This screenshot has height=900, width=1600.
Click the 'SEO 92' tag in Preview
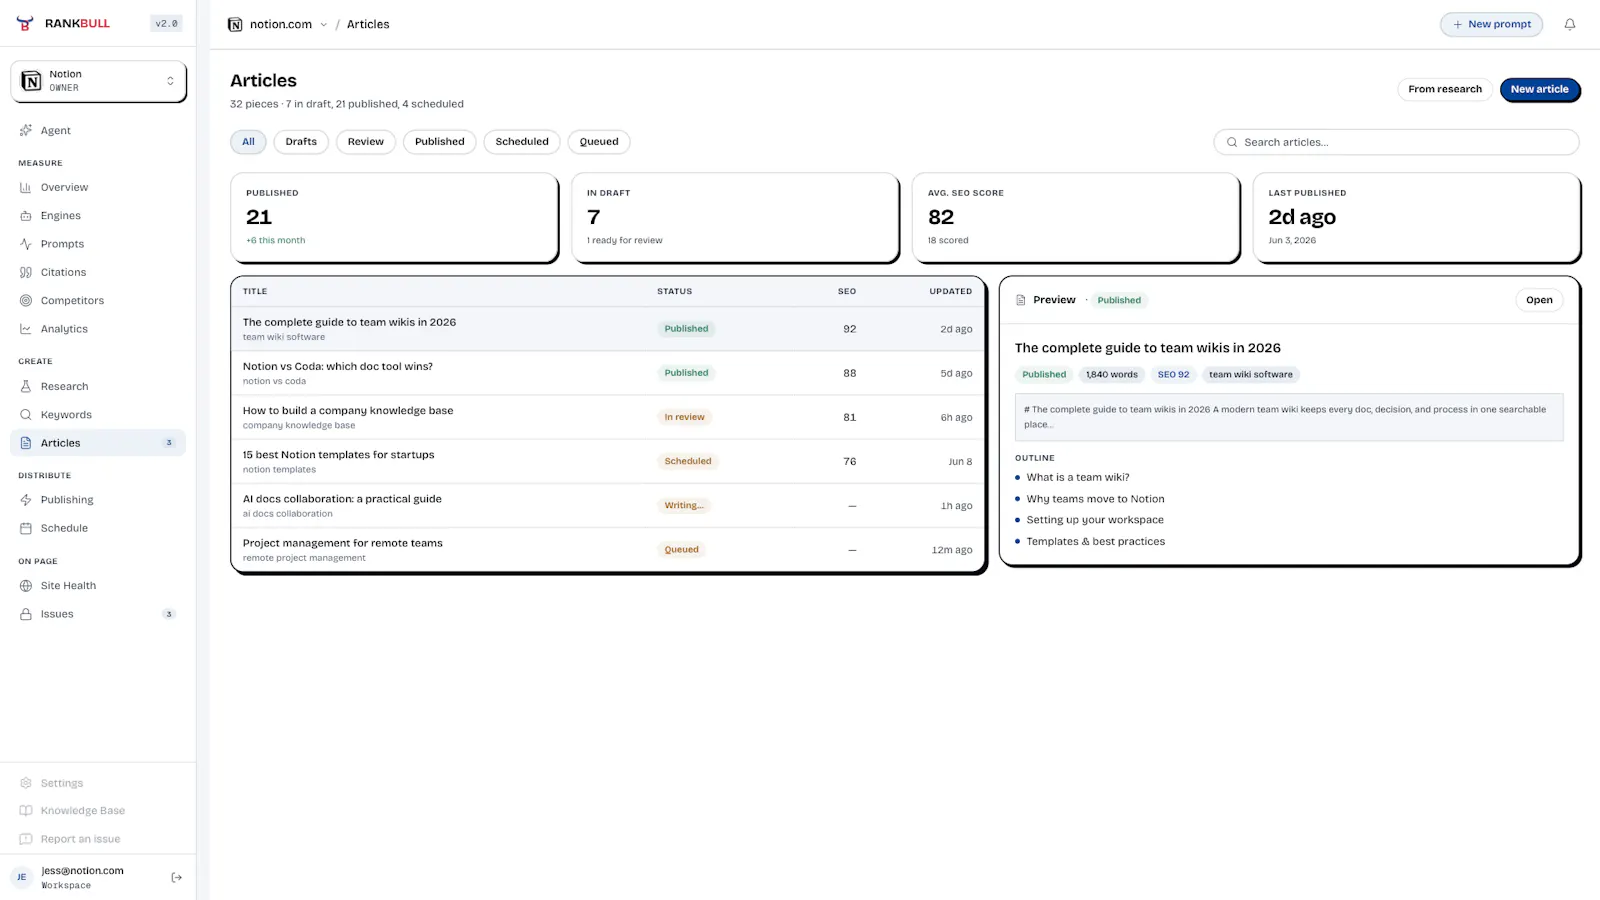point(1174,375)
